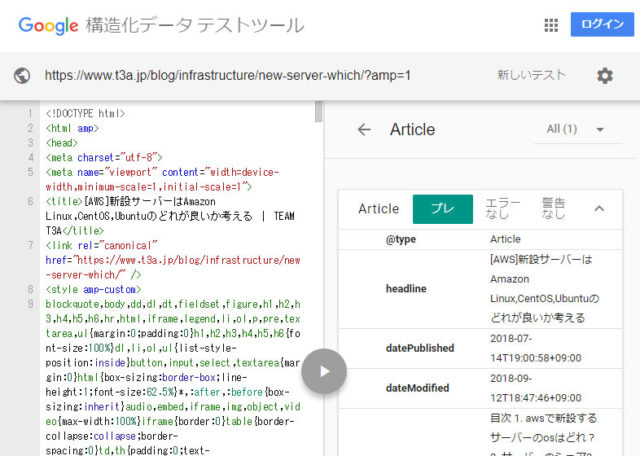Open the settings gear menu

604,76
